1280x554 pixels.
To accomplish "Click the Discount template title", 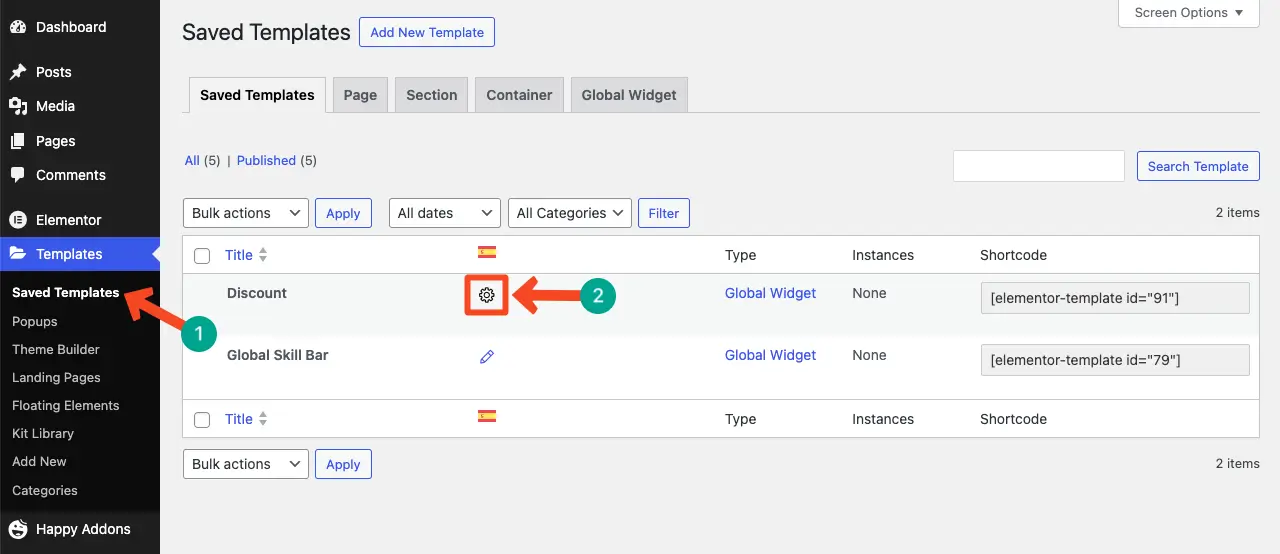I will 257,293.
